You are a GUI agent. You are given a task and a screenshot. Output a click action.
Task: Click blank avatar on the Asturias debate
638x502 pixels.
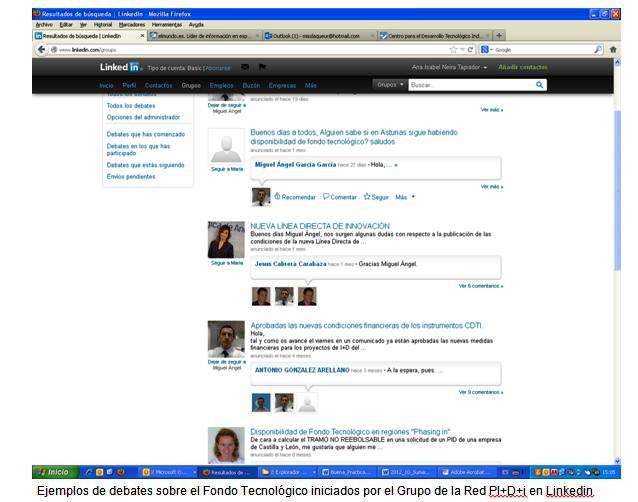pos(226,146)
